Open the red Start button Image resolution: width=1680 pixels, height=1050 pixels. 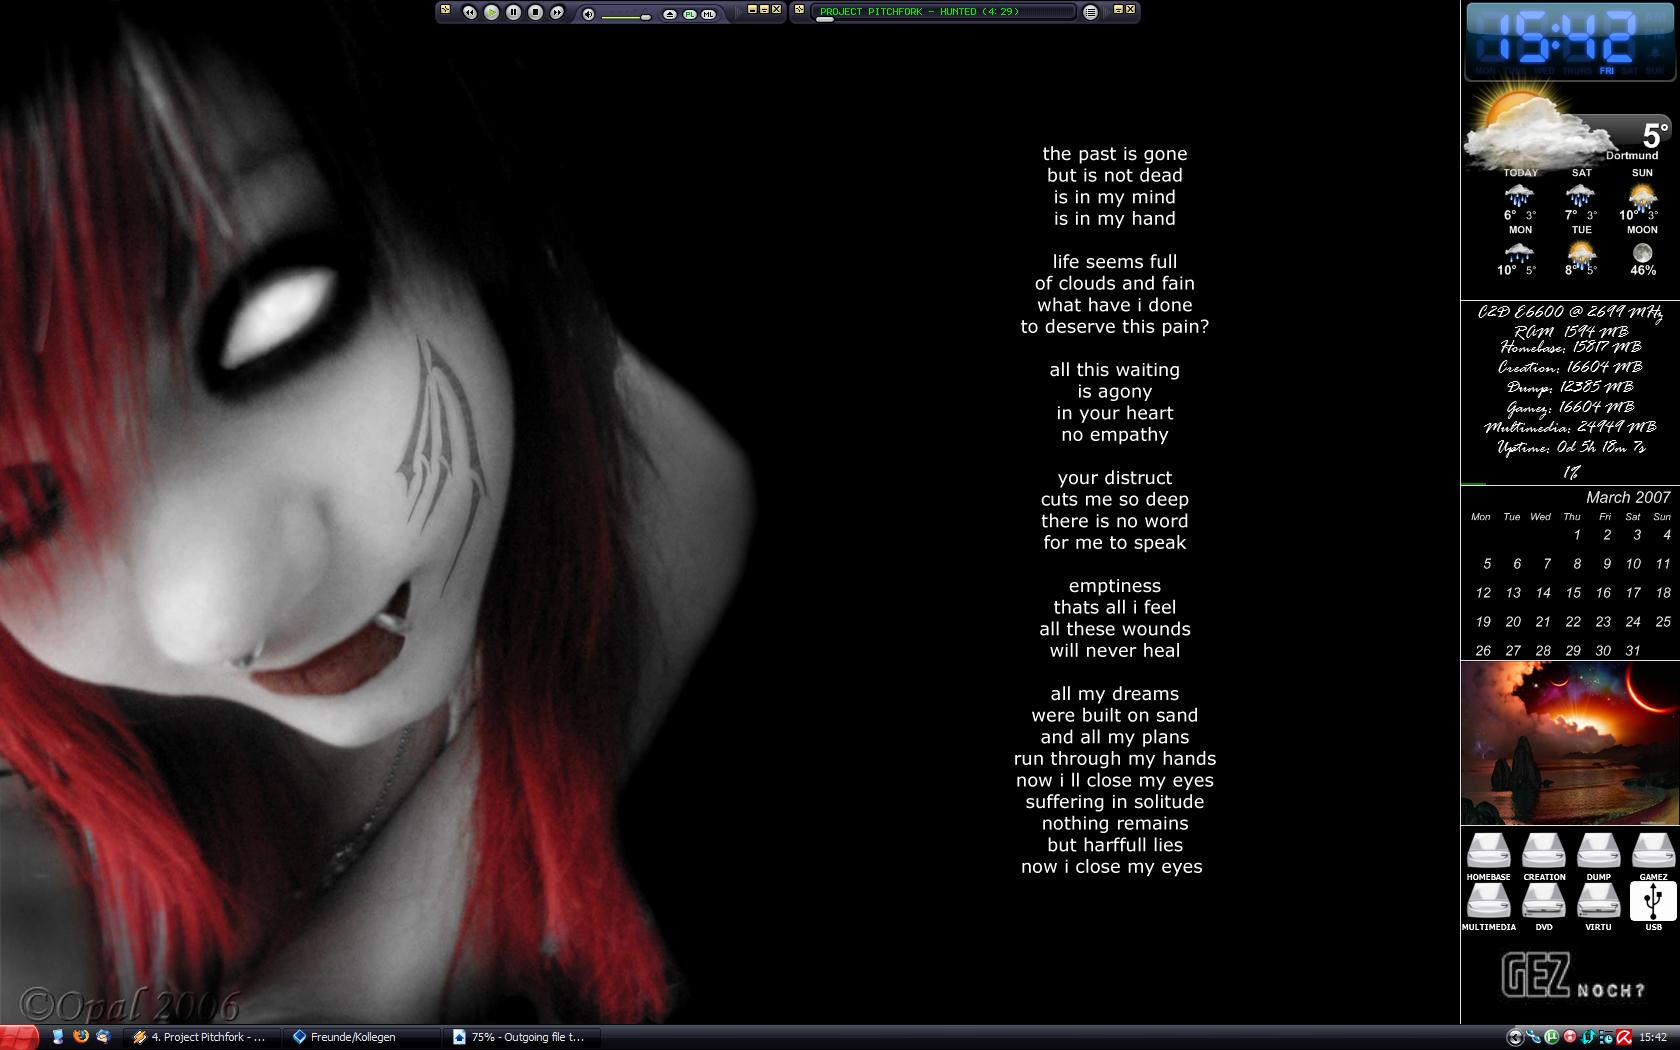19,1037
